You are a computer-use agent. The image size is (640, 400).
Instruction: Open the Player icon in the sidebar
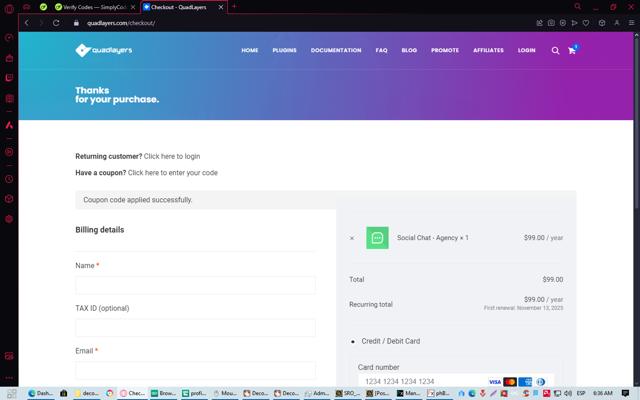click(9, 152)
